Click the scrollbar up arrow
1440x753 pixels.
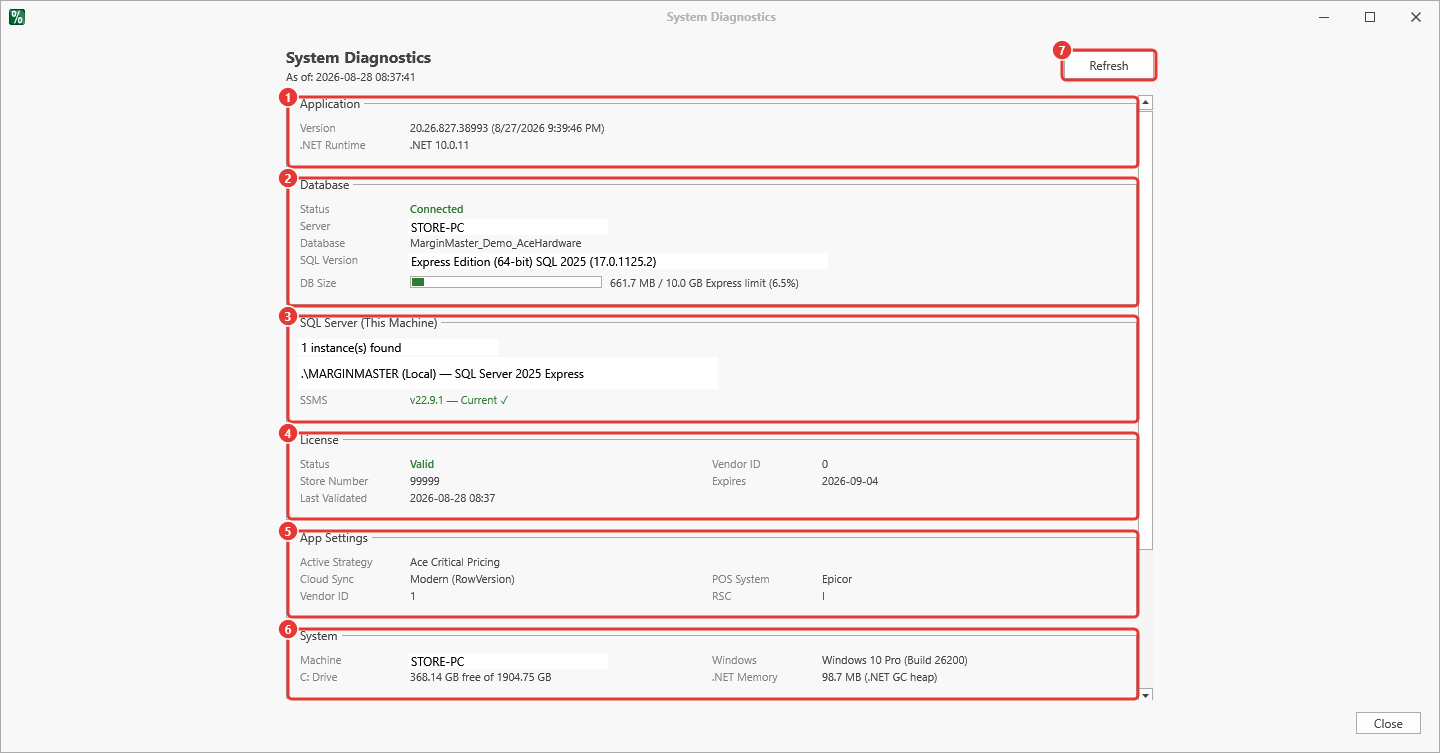[1146, 103]
